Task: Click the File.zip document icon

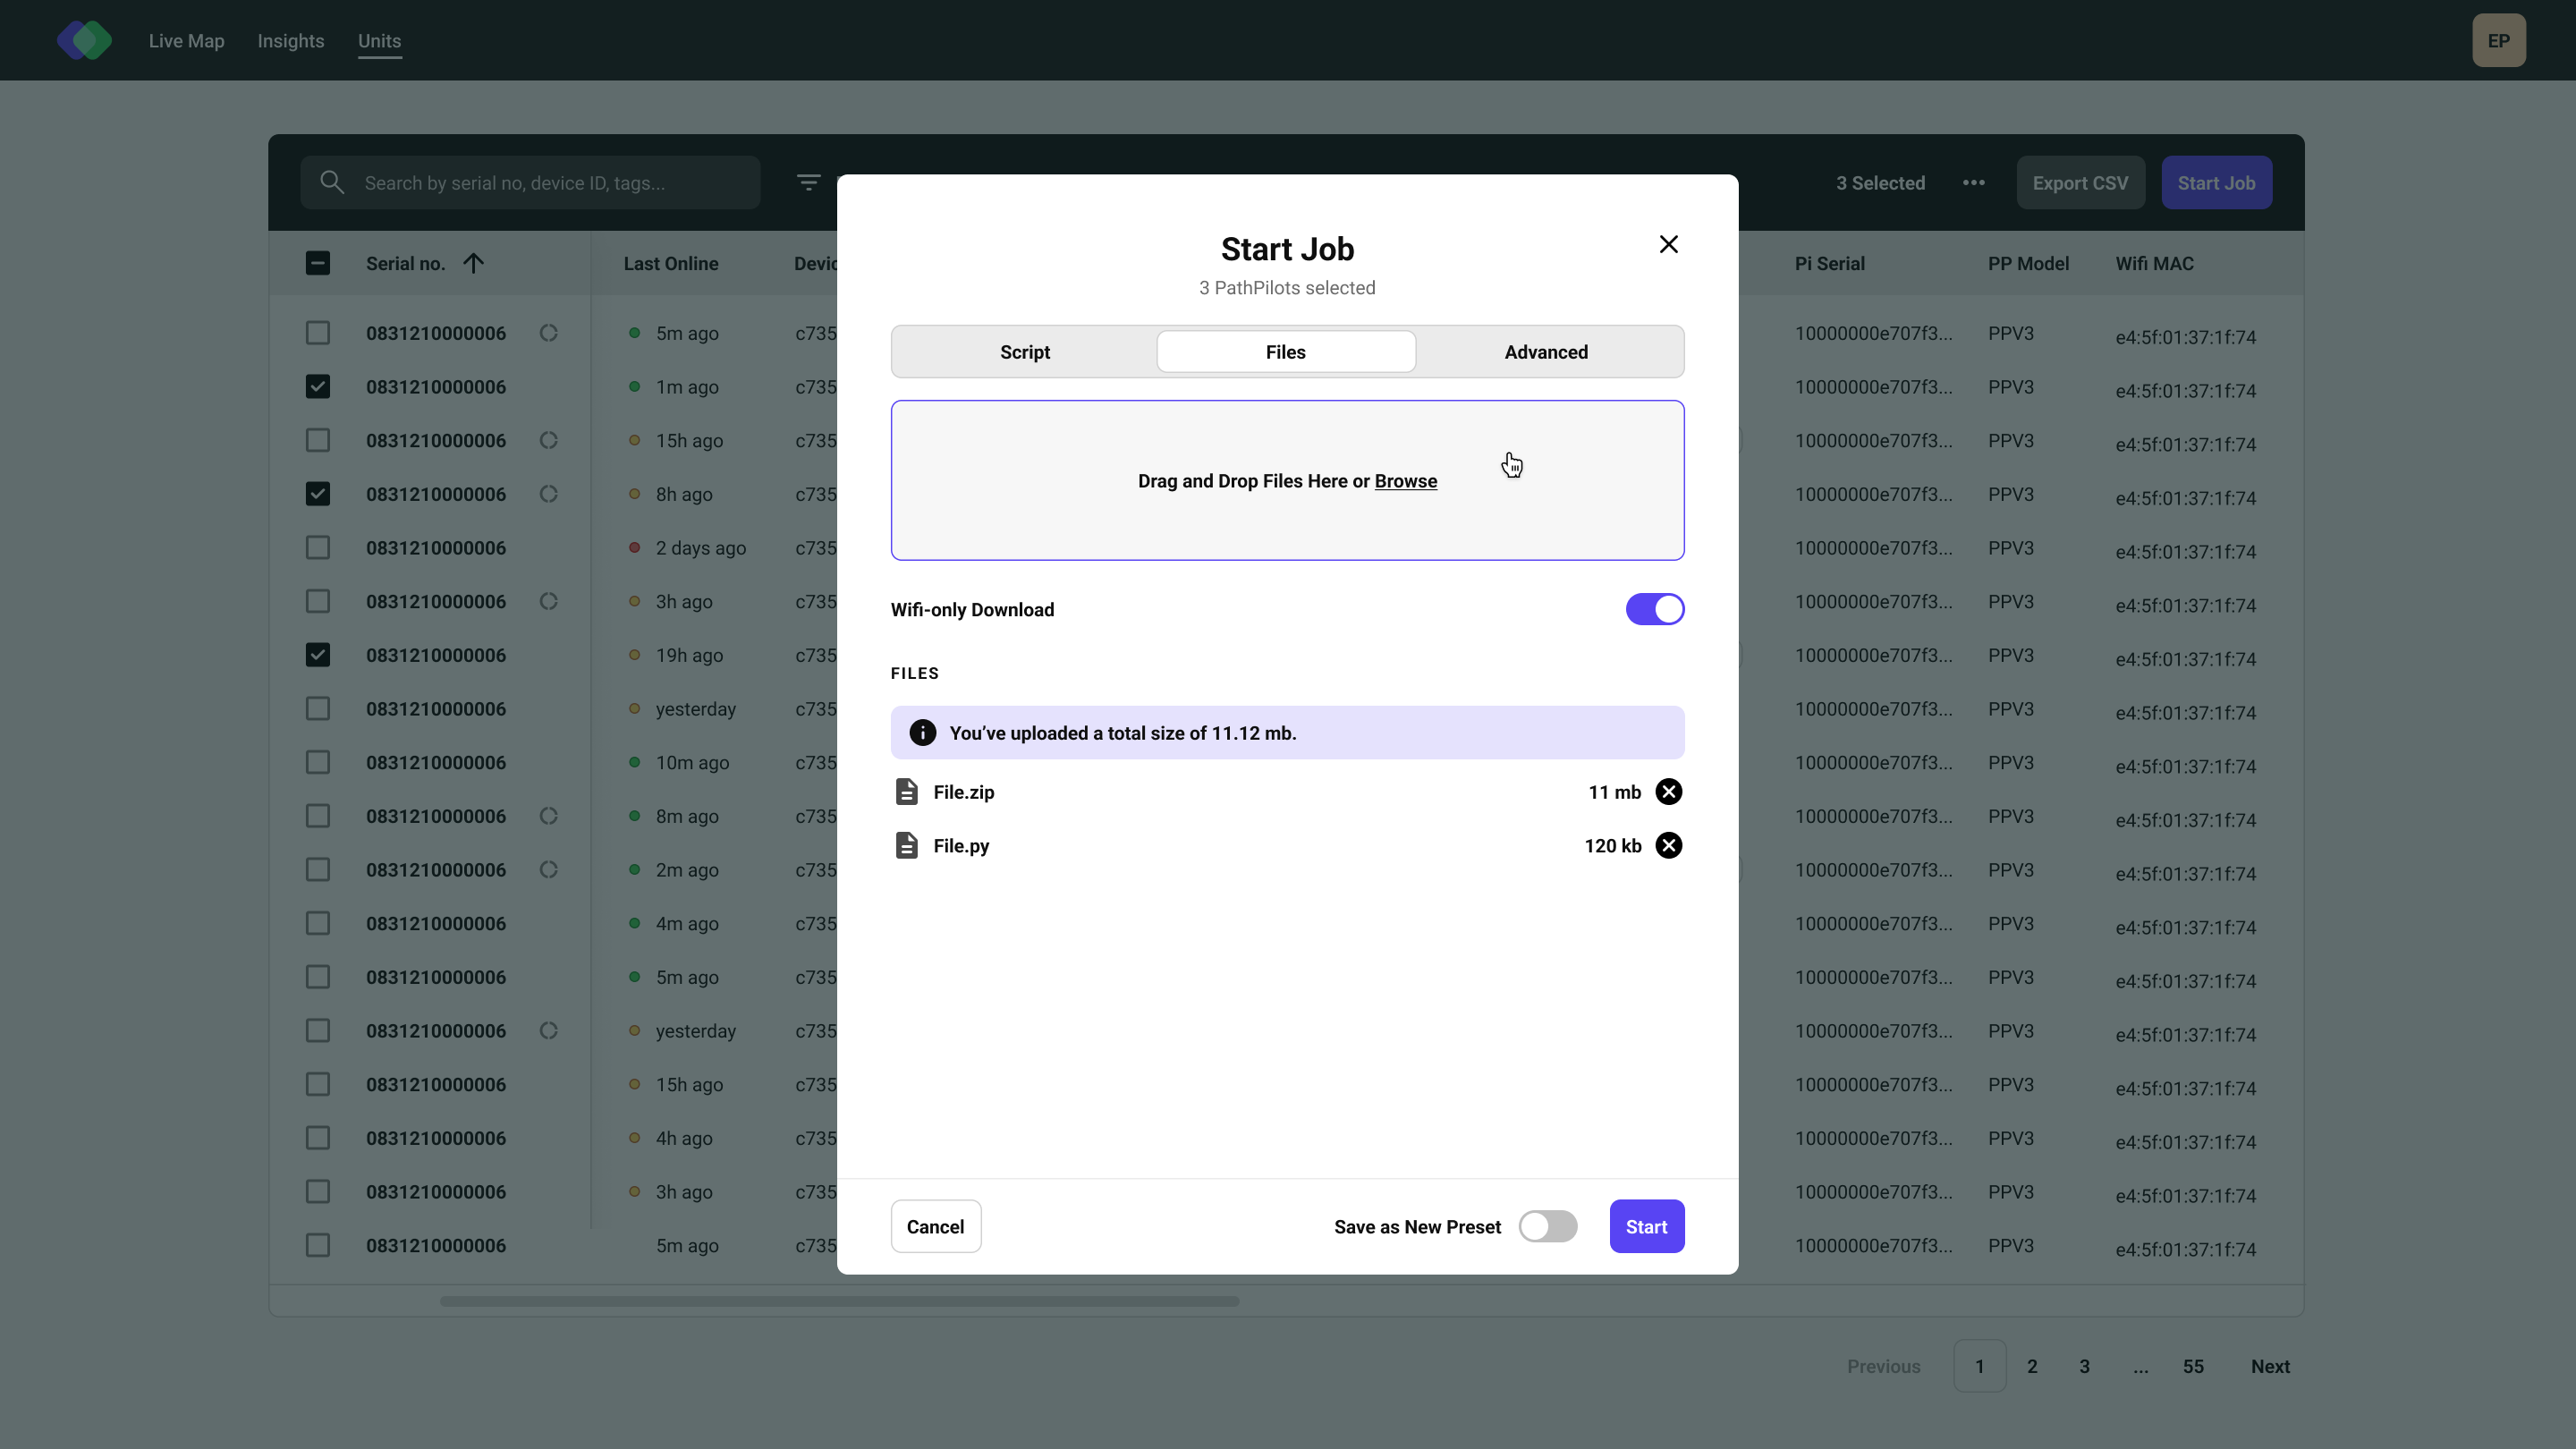Action: coord(907,791)
